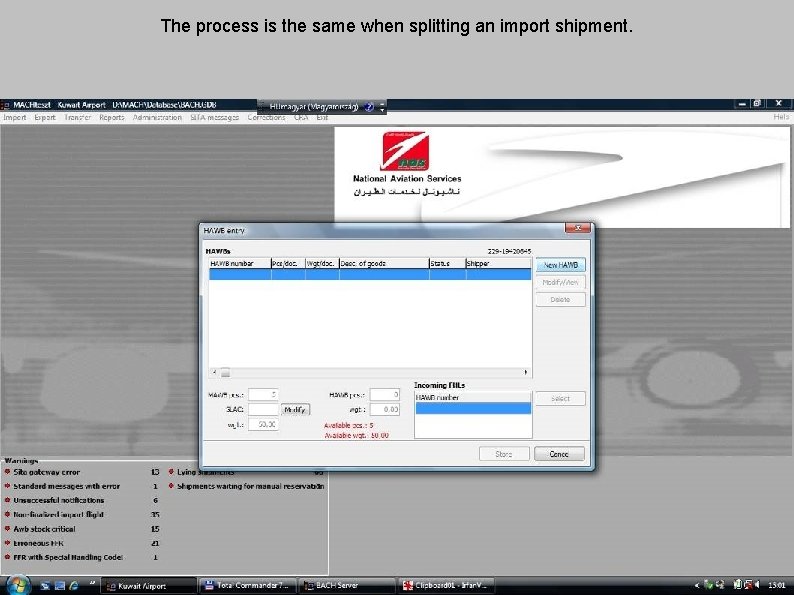Open the Reports menu

[x=112, y=117]
